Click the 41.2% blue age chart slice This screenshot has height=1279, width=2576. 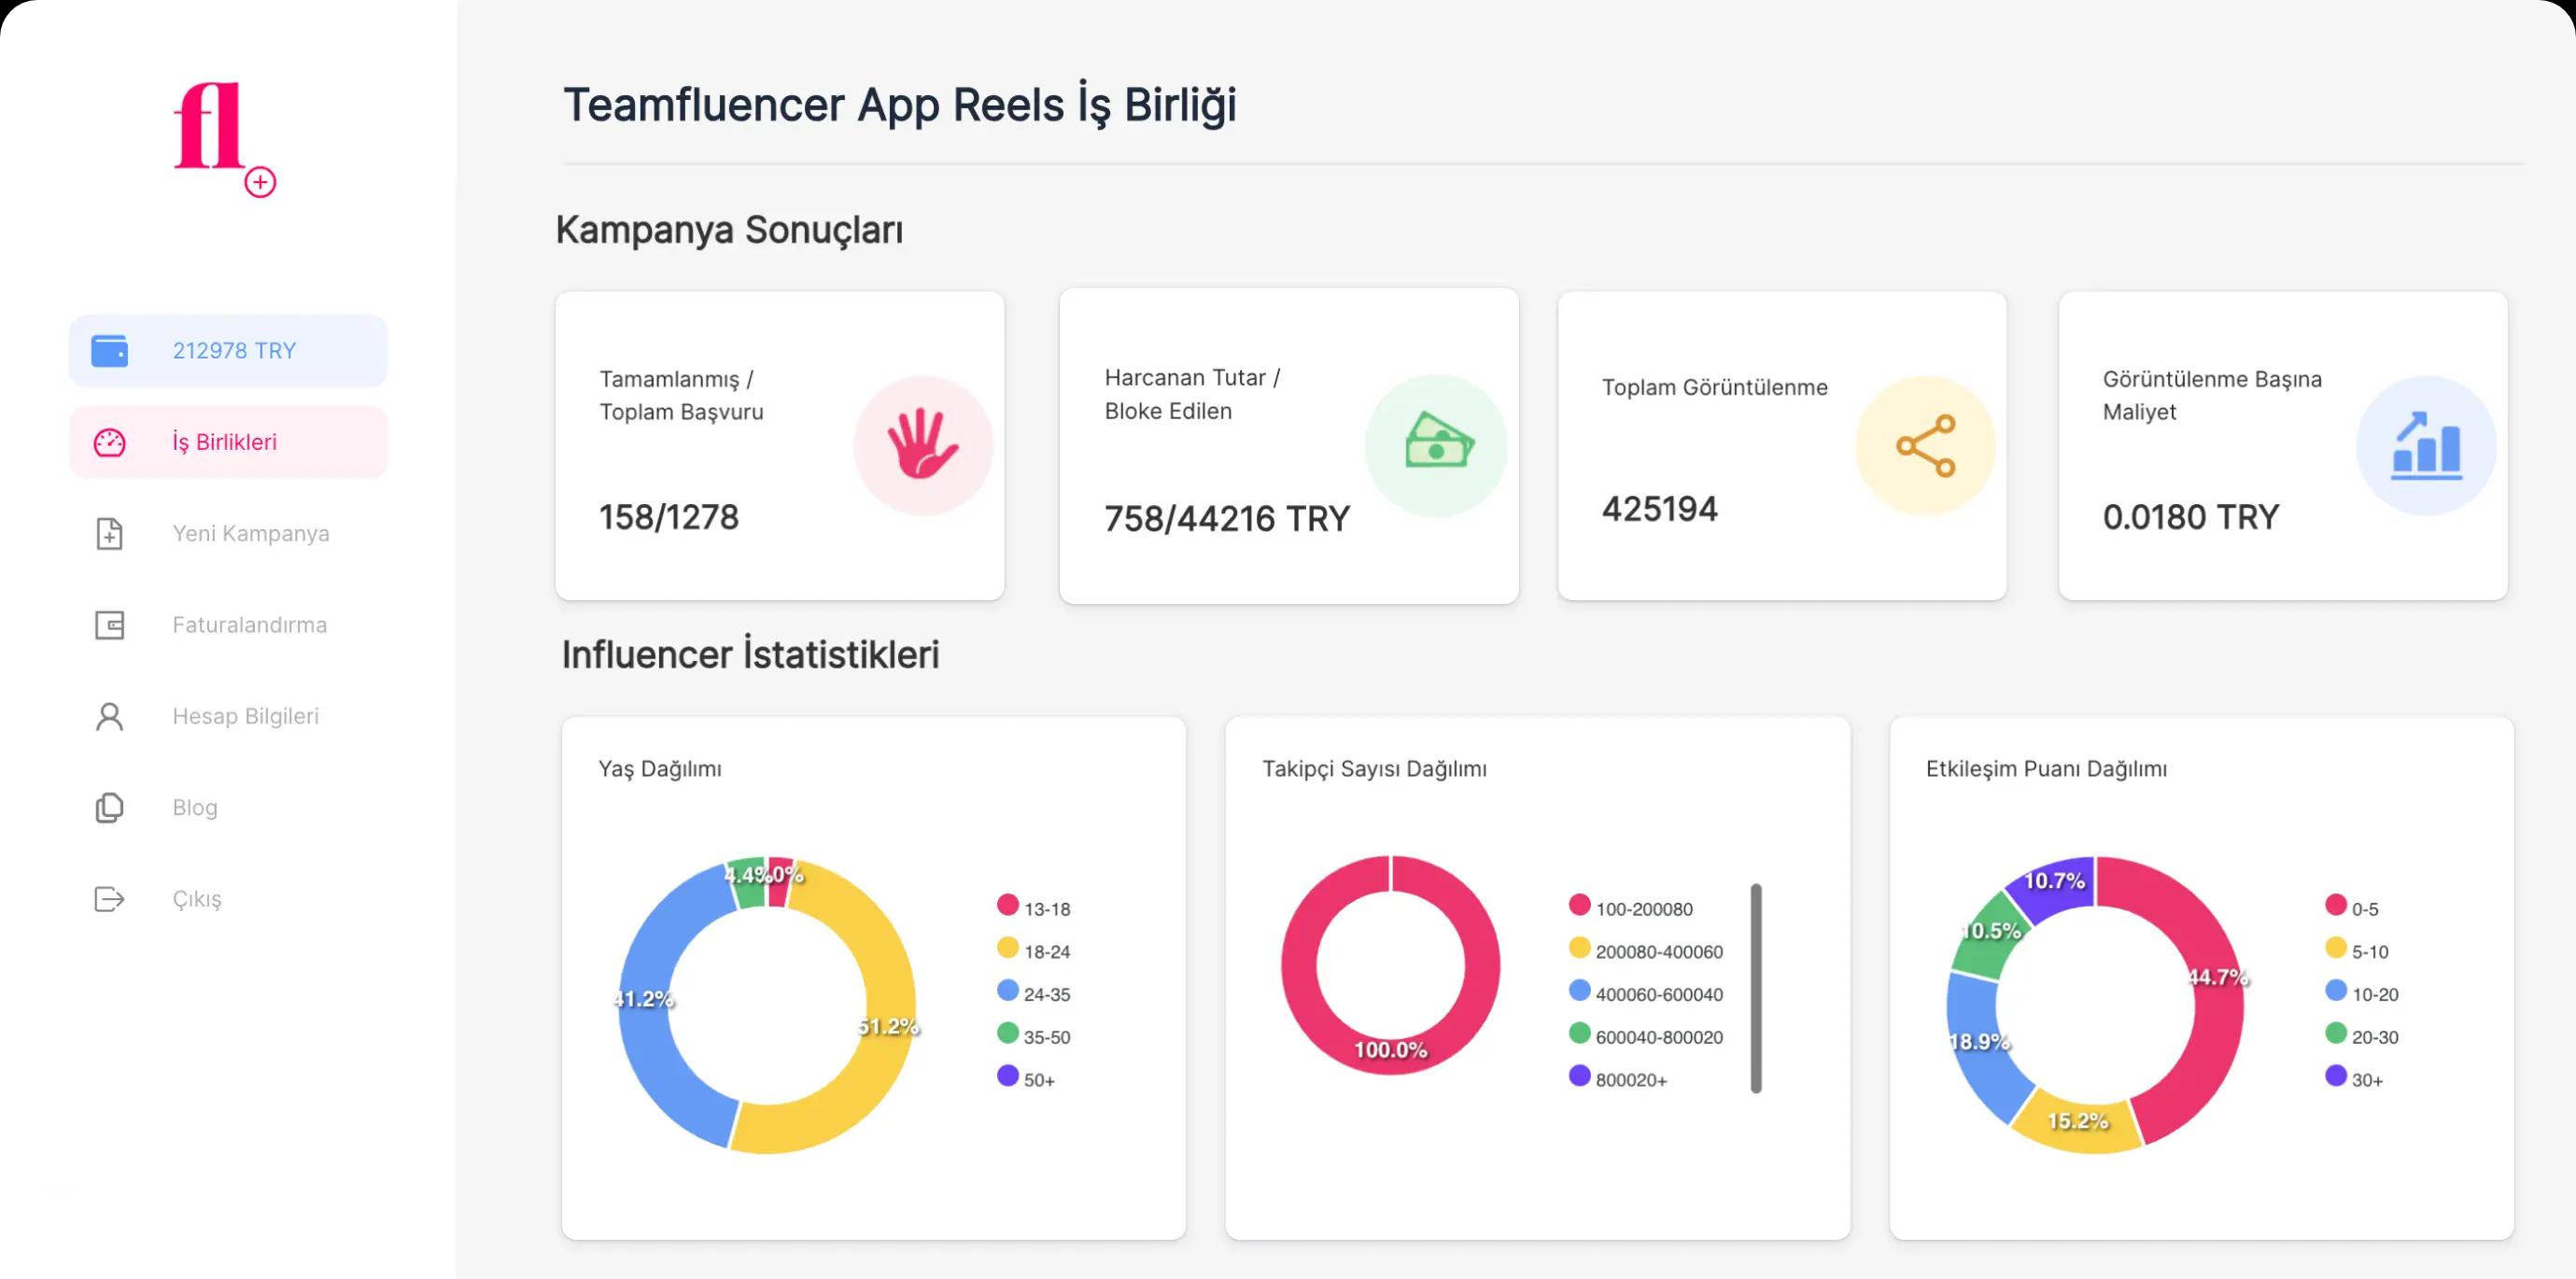coord(645,998)
